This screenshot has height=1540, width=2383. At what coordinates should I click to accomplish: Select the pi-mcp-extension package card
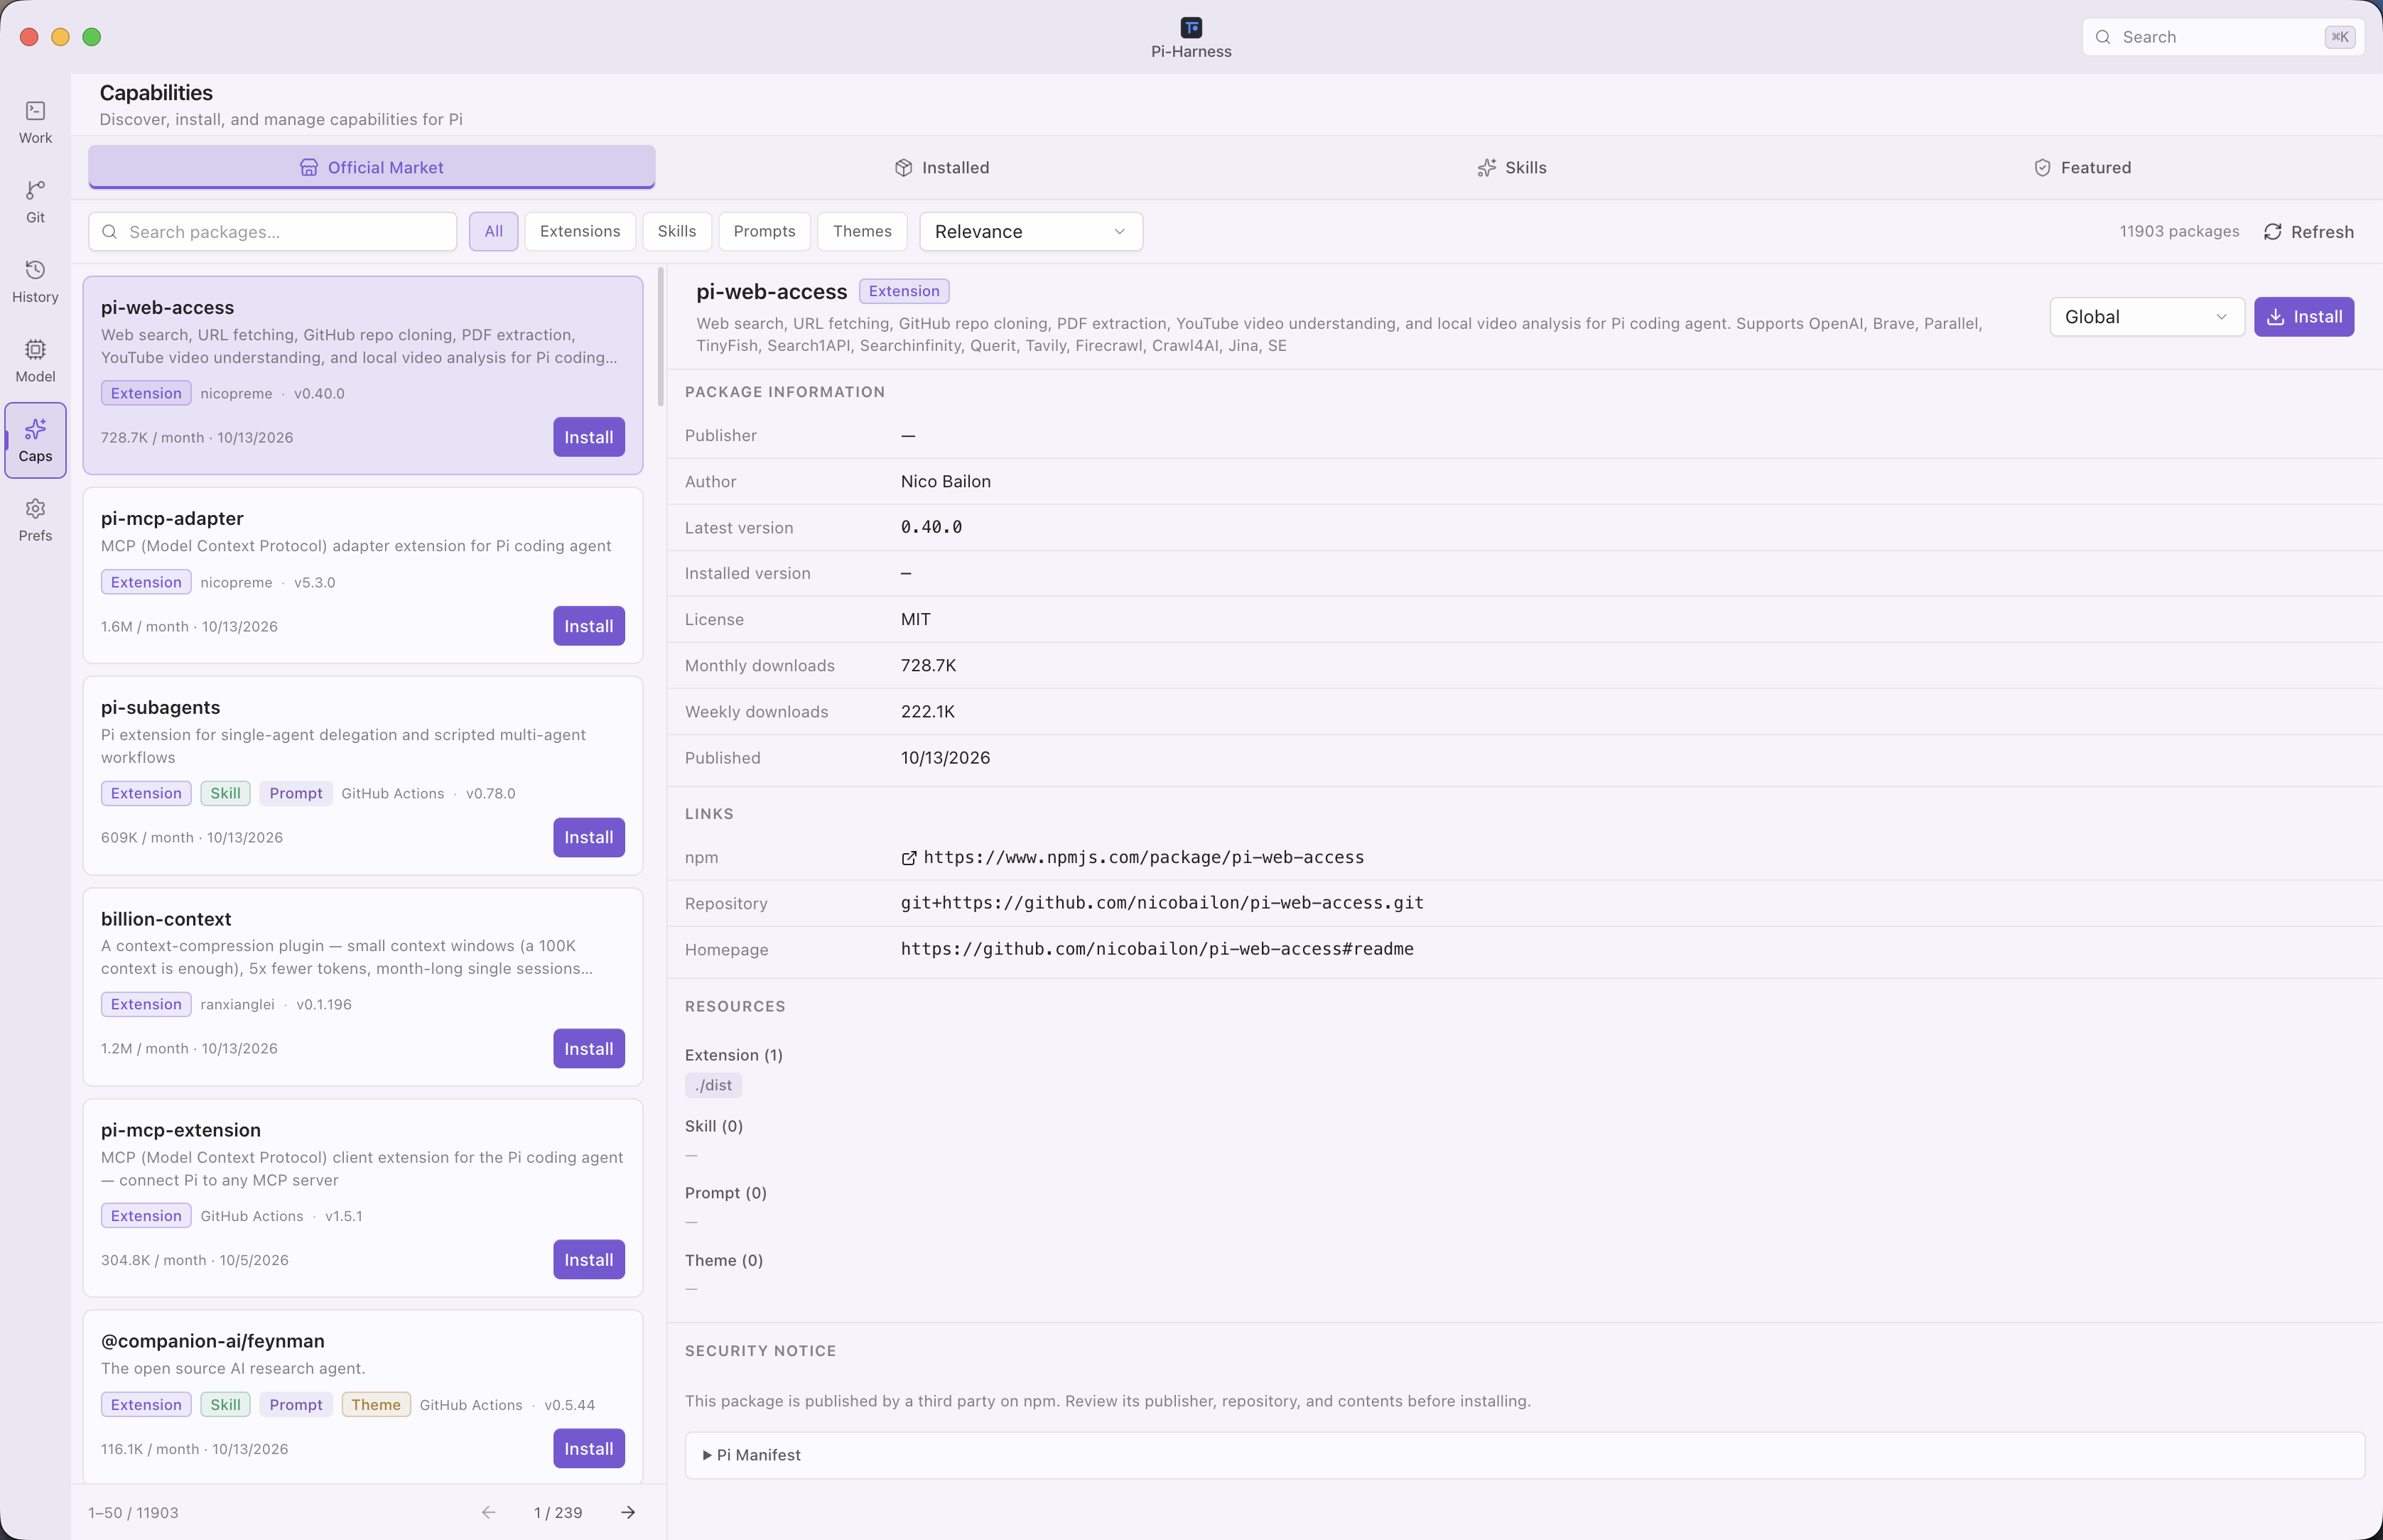click(x=362, y=1198)
